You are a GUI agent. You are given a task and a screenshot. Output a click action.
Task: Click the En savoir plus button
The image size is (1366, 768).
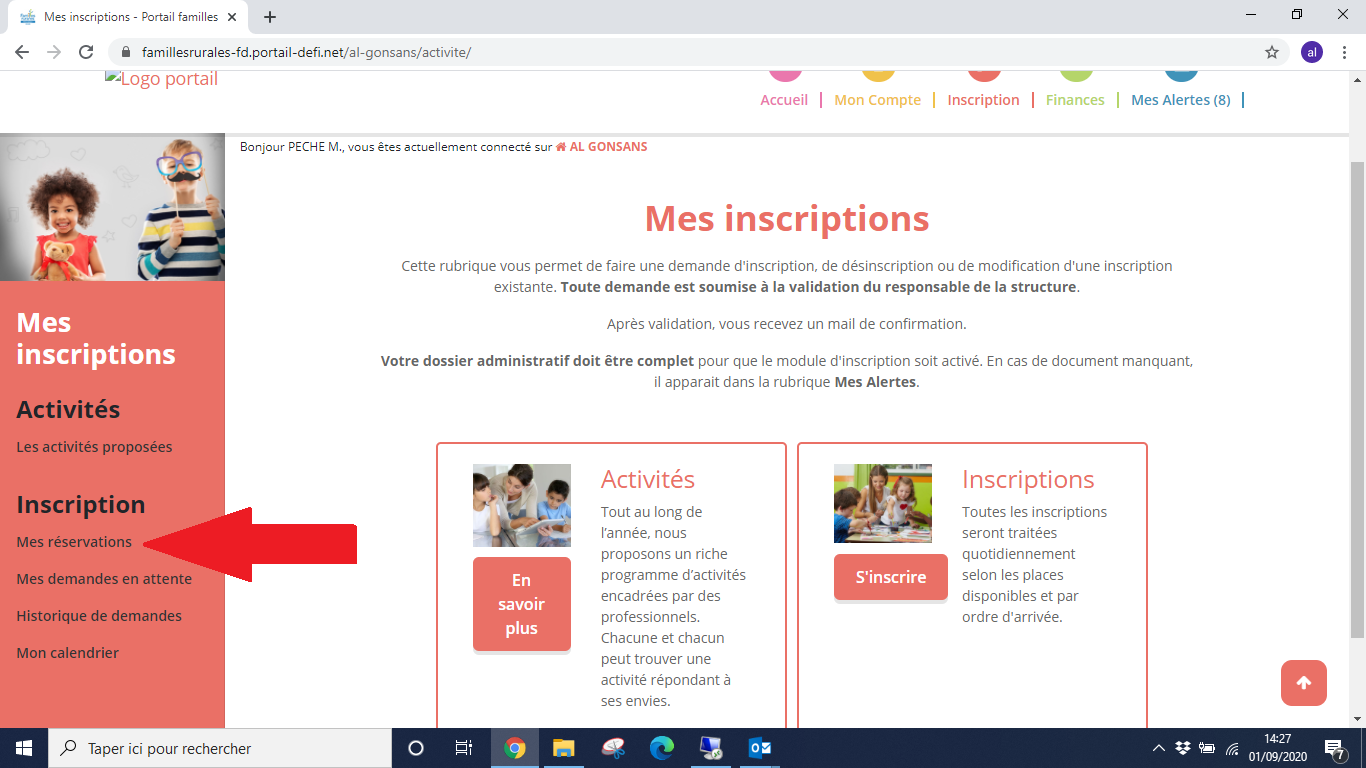pyautogui.click(x=521, y=604)
